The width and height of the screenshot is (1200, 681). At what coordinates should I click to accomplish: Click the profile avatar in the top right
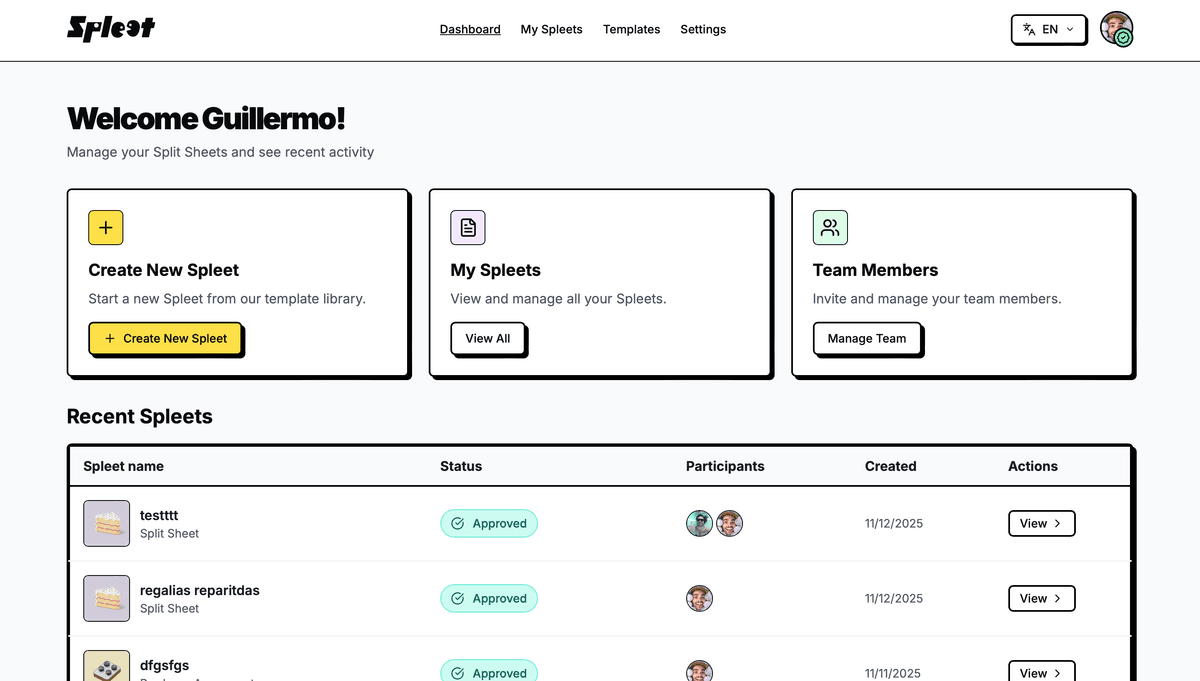1117,29
